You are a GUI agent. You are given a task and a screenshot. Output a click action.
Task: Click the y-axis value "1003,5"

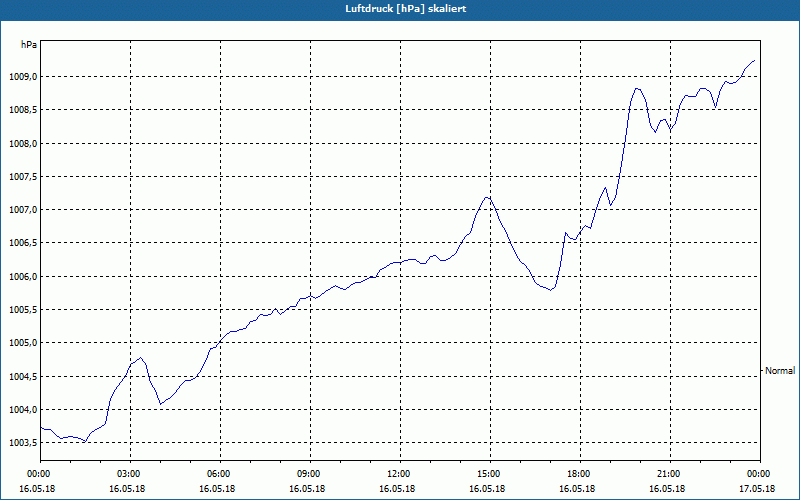point(23,443)
